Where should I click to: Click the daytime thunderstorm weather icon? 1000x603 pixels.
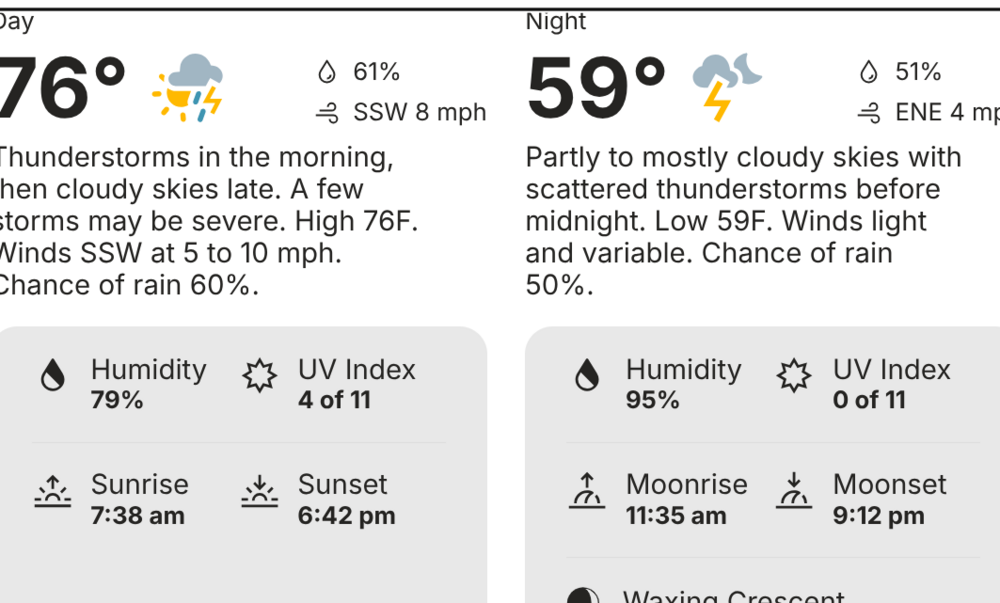tap(187, 88)
